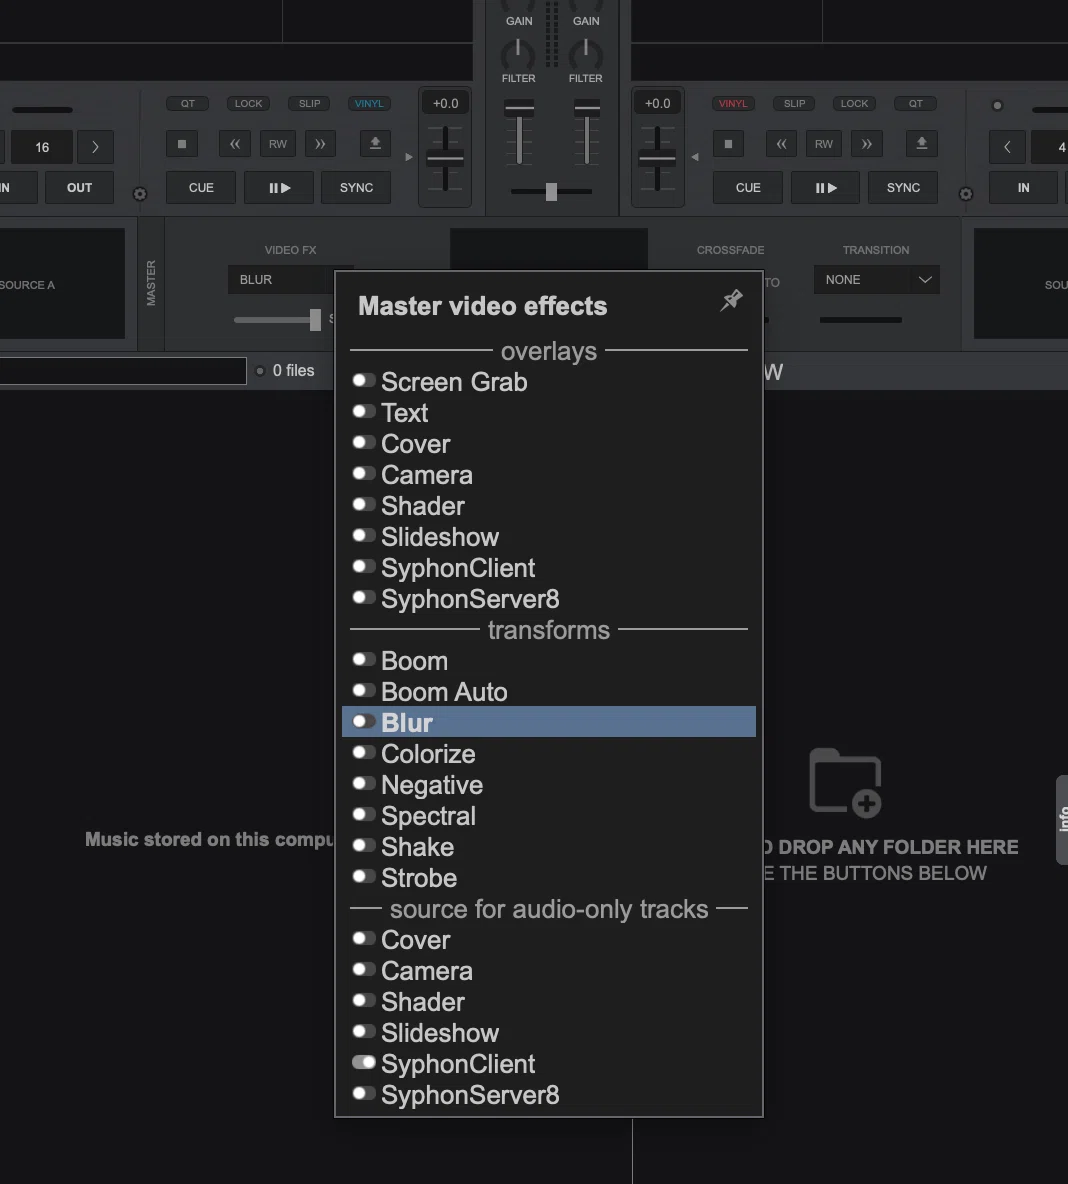Screen dimensions: 1068x1184
Task: Select the Blur effect entry
Action: 549,722
